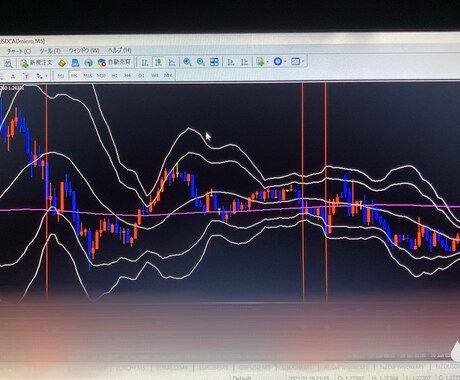
Task: Switch timeframe to M5
Action: [x=74, y=76]
